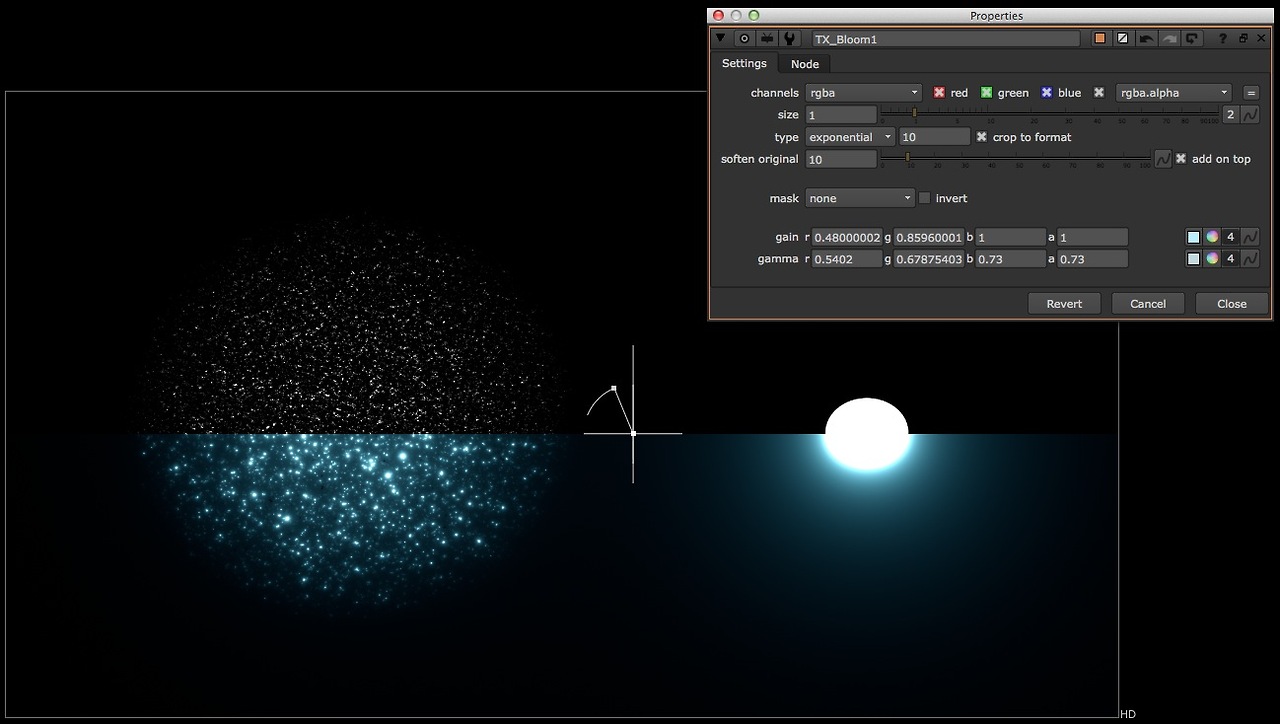Collapse the TX_Bloom1 panel with disclosure triangle
This screenshot has width=1280, height=724.
[720, 39]
